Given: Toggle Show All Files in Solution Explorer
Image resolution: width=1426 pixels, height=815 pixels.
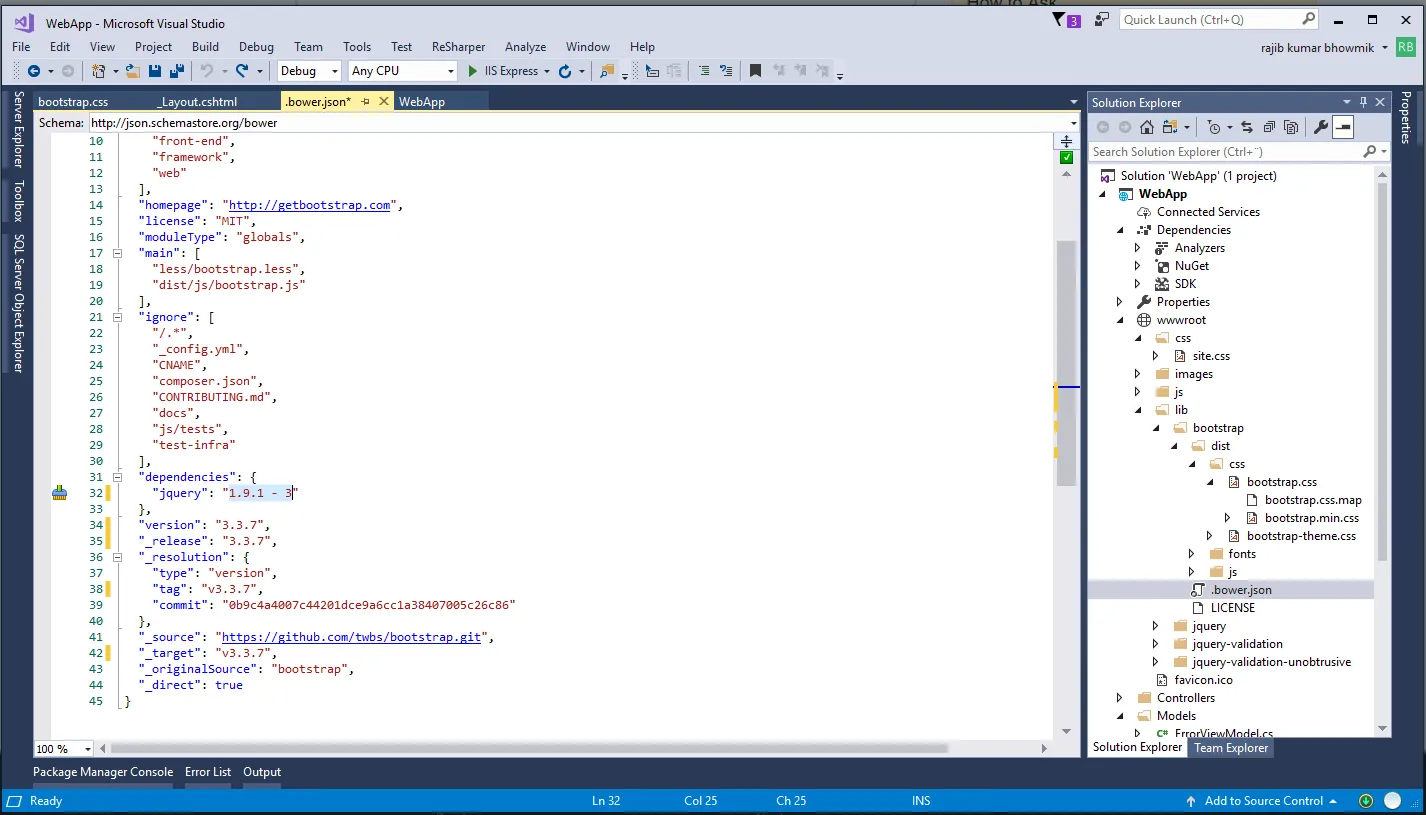Looking at the screenshot, I should pyautogui.click(x=1291, y=127).
